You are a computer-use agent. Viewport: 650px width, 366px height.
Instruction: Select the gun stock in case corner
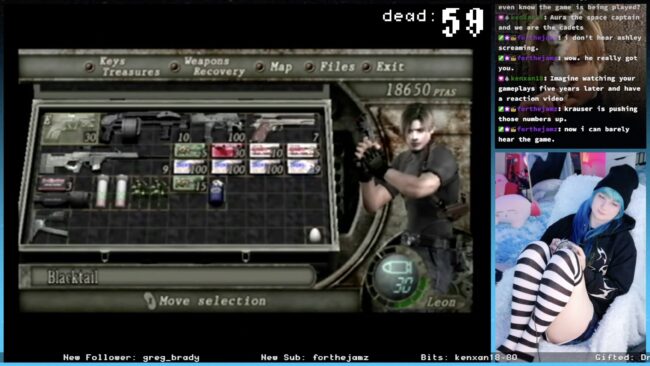point(50,225)
